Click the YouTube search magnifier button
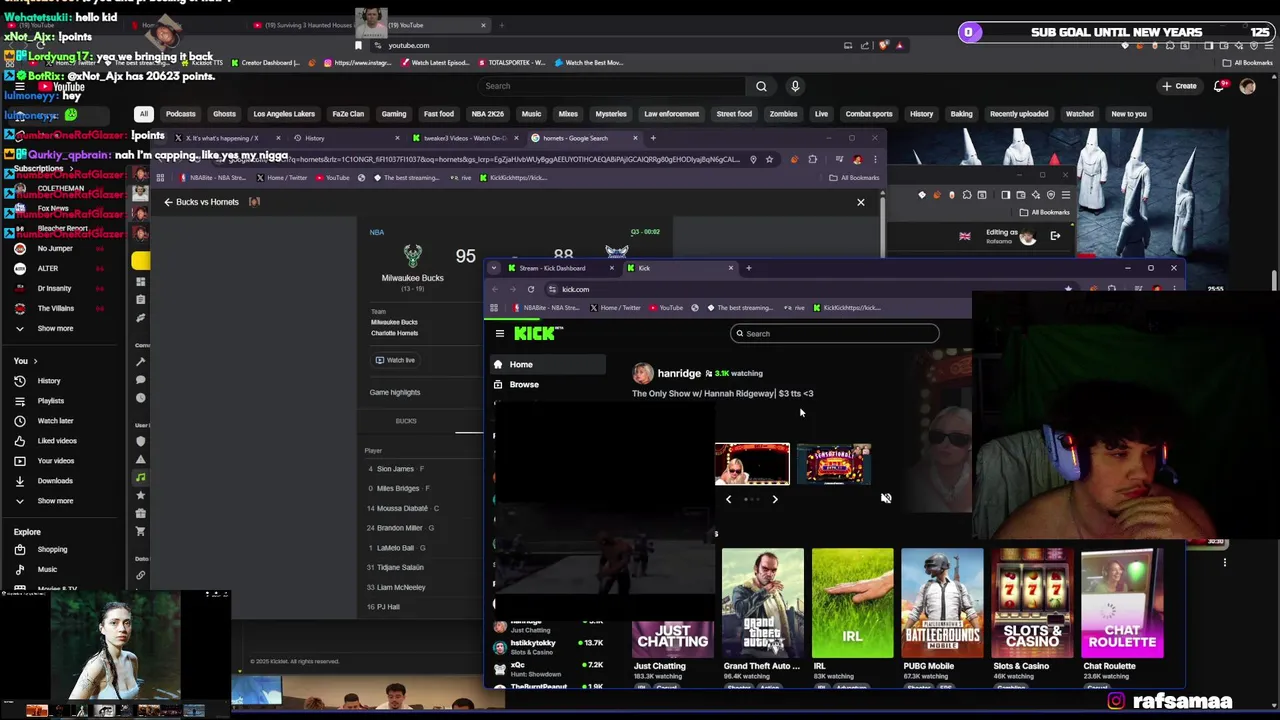Image resolution: width=1280 pixels, height=720 pixels. click(761, 86)
